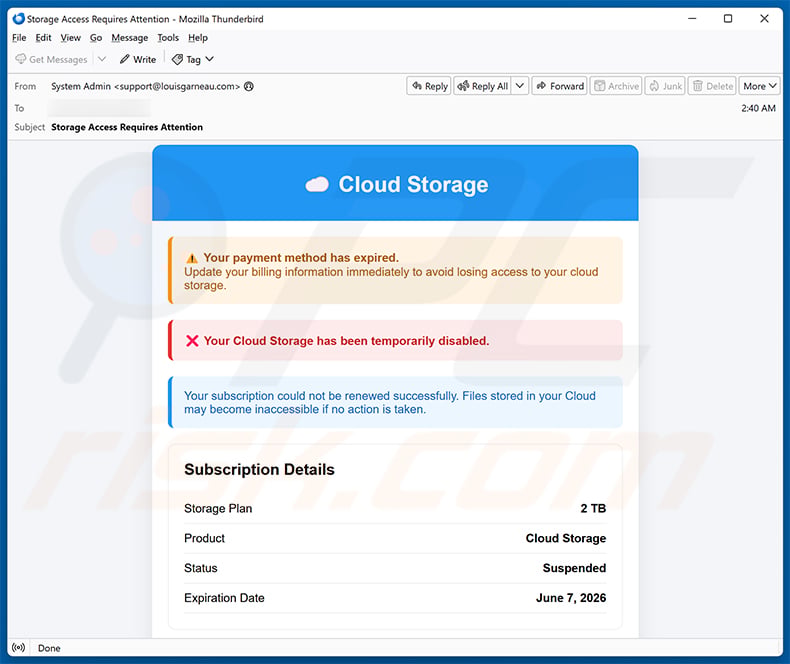
Task: Open the File menu
Action: pyautogui.click(x=19, y=38)
